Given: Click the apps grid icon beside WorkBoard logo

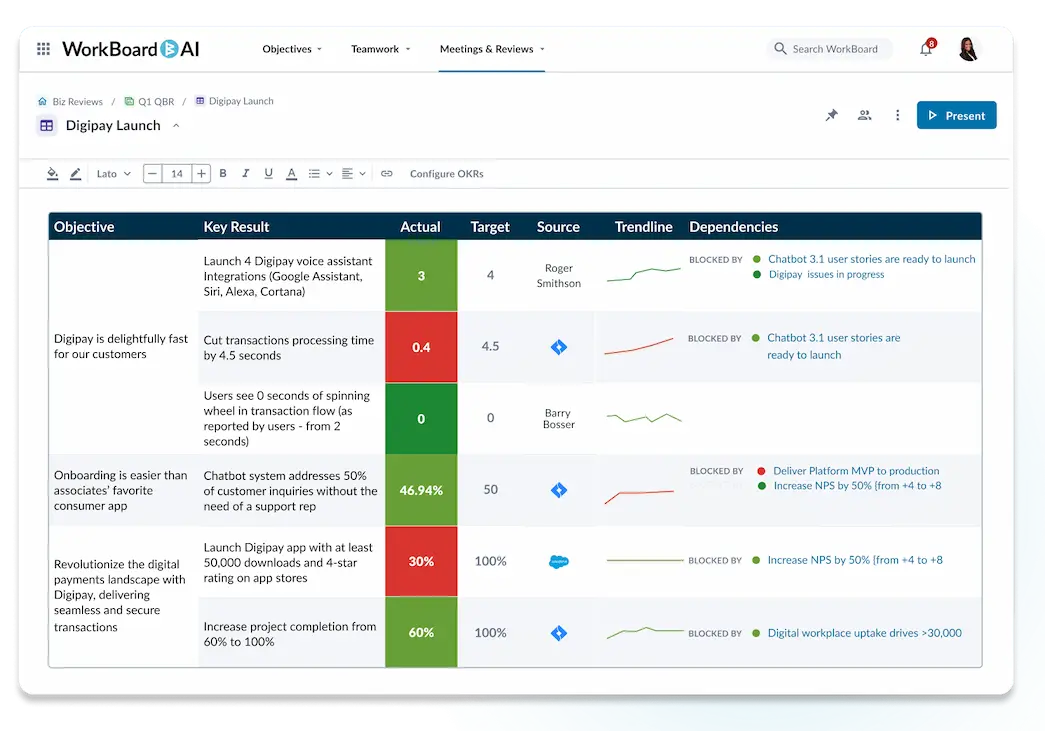Looking at the screenshot, I should coord(43,48).
